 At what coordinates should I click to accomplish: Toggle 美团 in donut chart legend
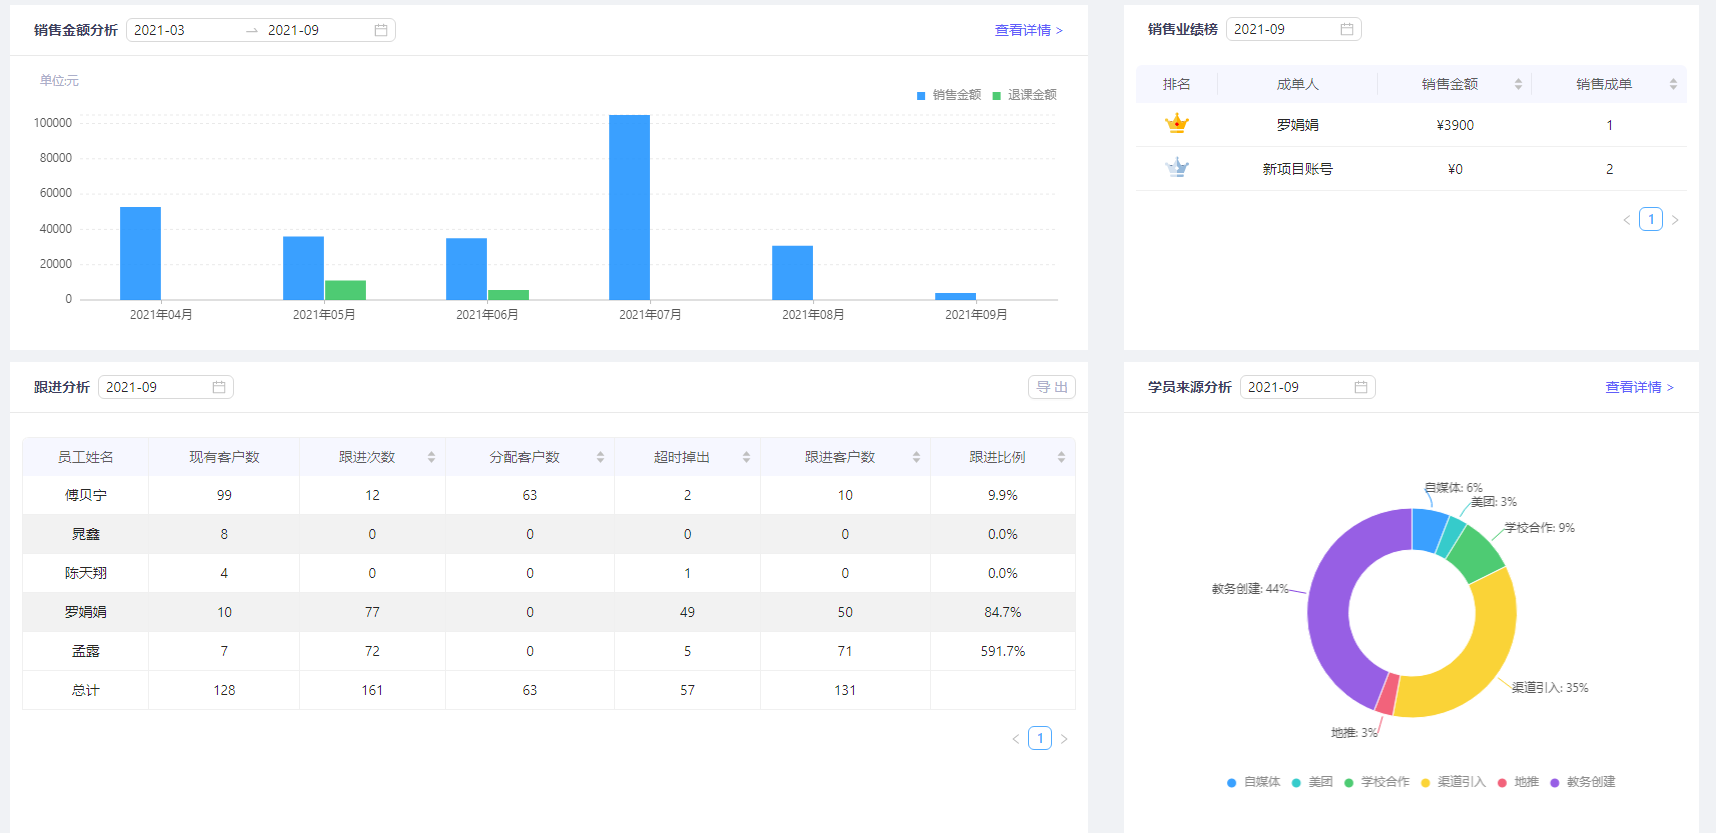1312,782
